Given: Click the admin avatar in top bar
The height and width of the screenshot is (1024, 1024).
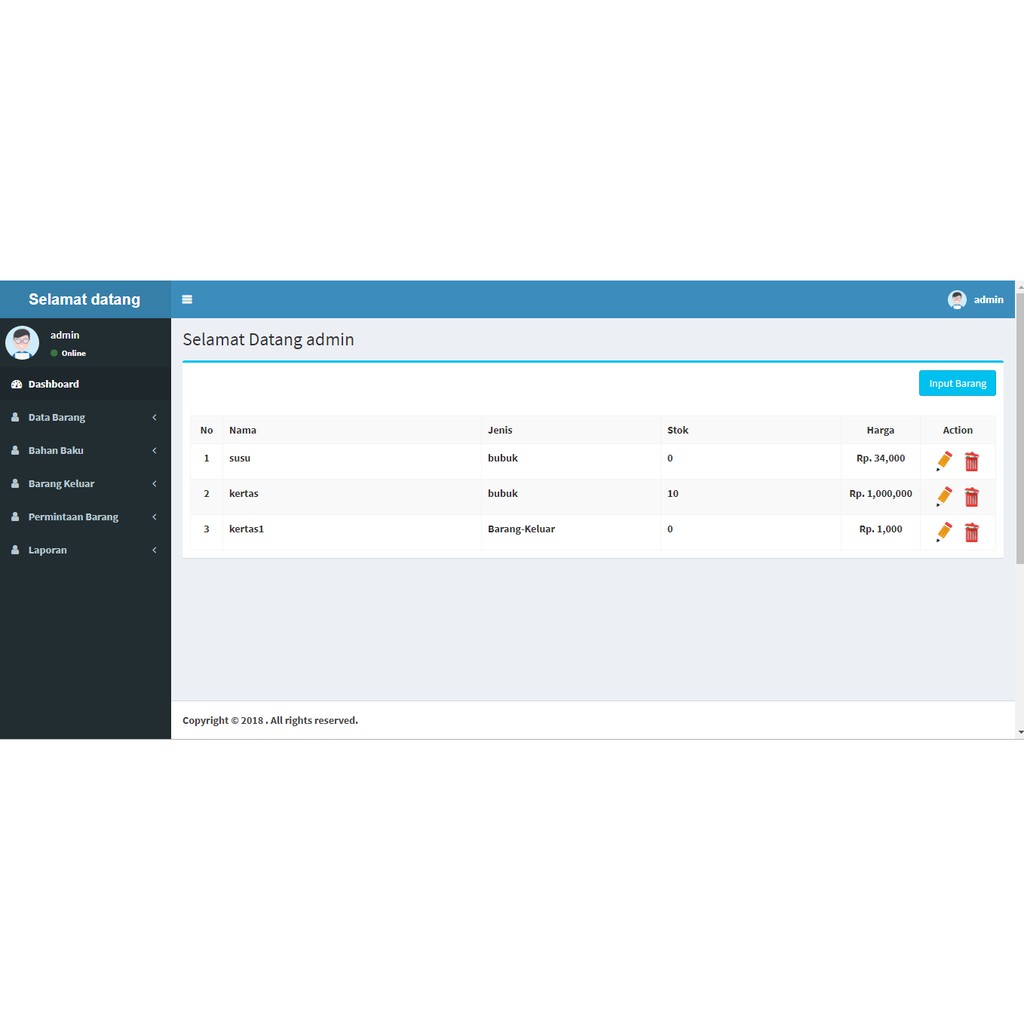Looking at the screenshot, I should (x=957, y=299).
